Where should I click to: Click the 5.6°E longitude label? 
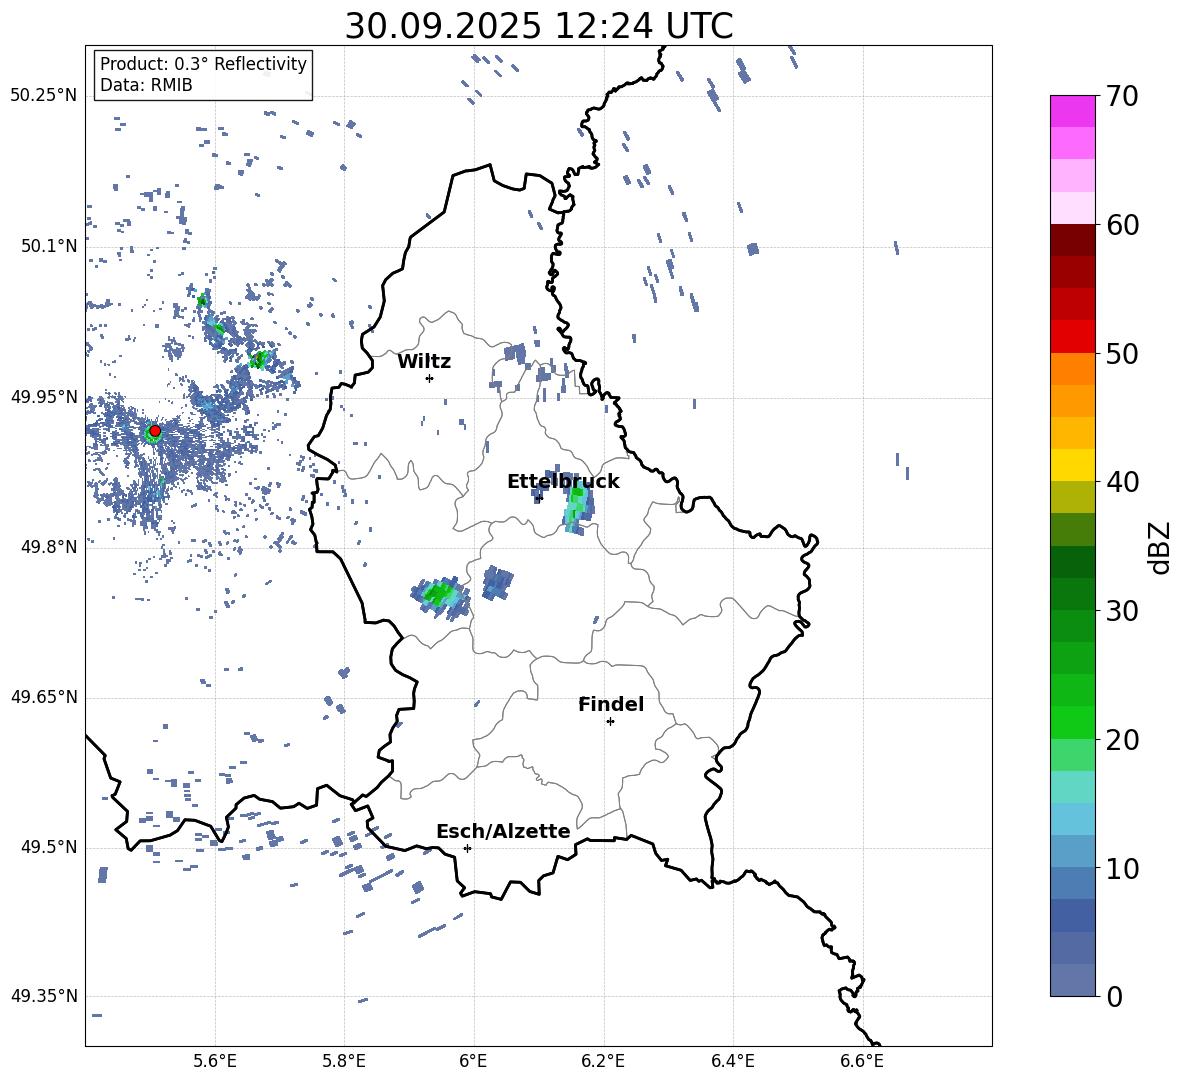pyautogui.click(x=215, y=1061)
